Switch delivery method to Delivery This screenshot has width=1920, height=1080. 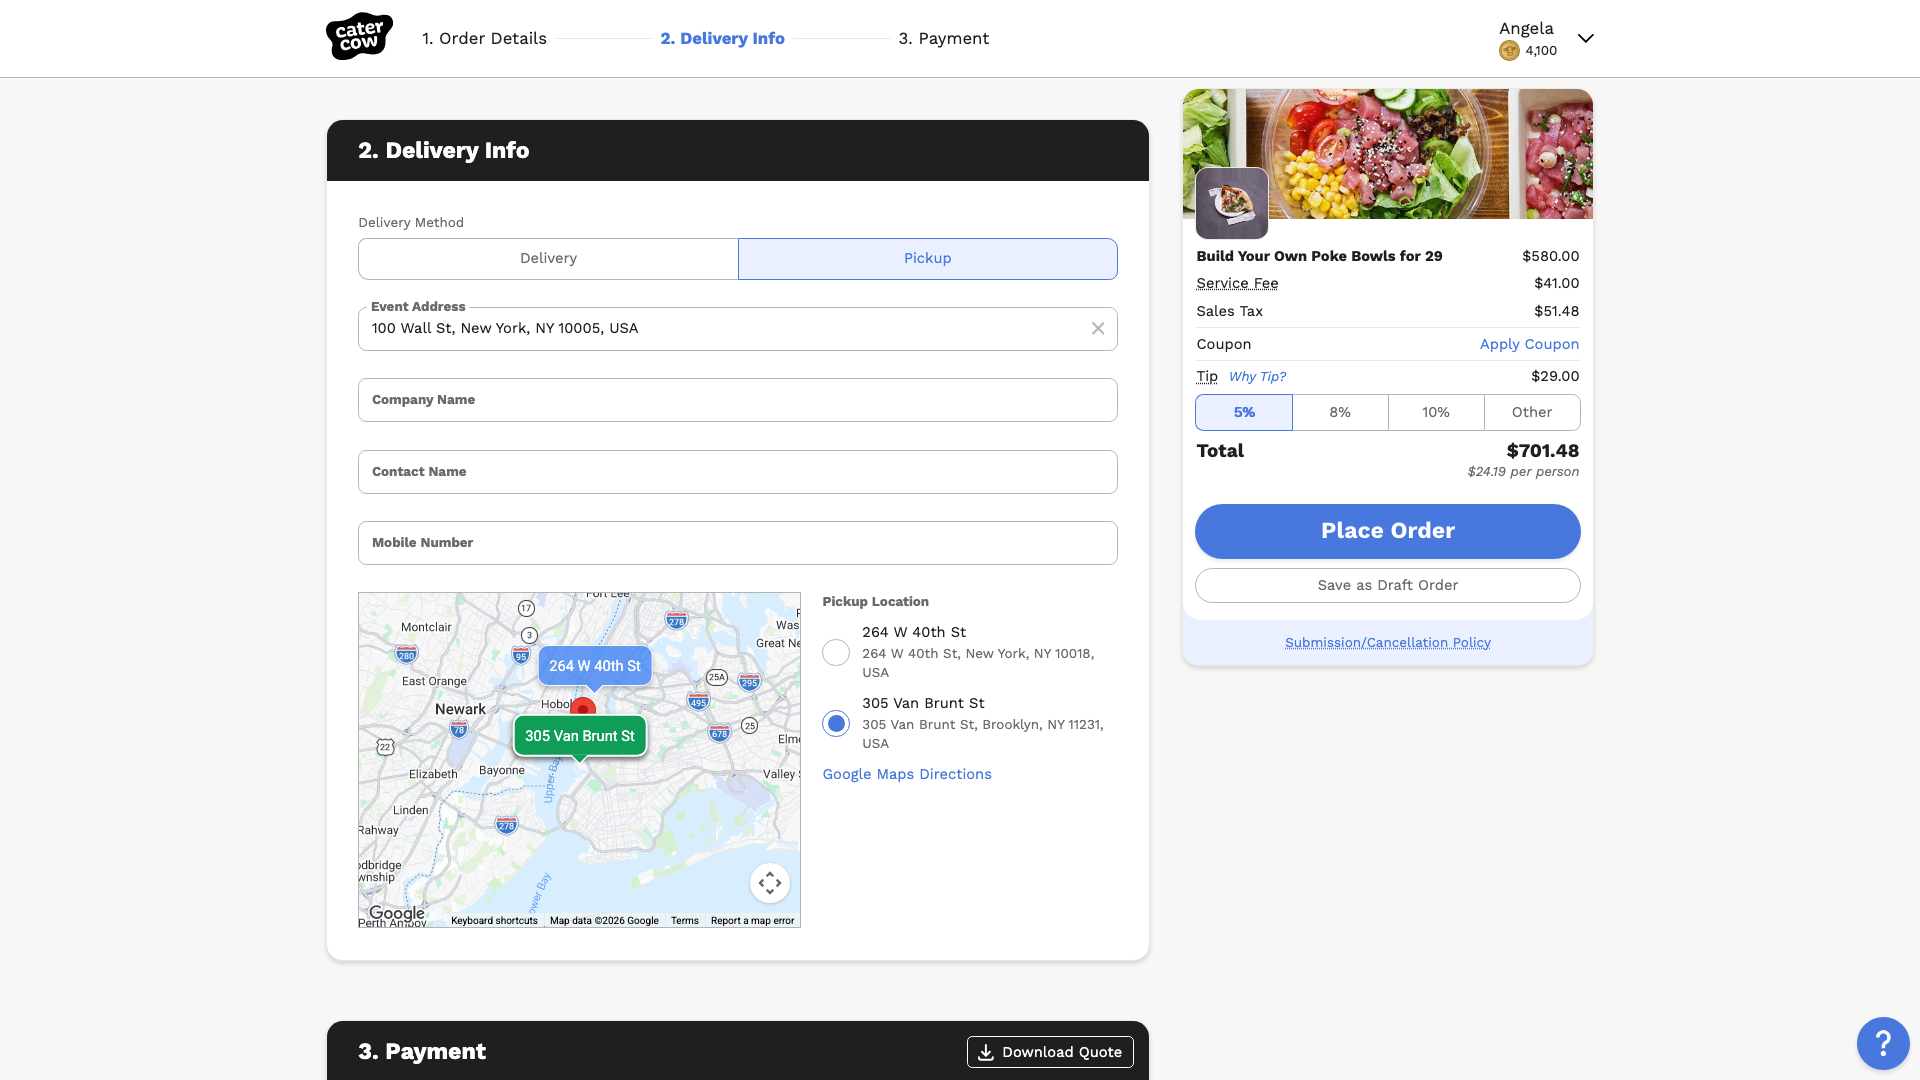pyautogui.click(x=548, y=259)
